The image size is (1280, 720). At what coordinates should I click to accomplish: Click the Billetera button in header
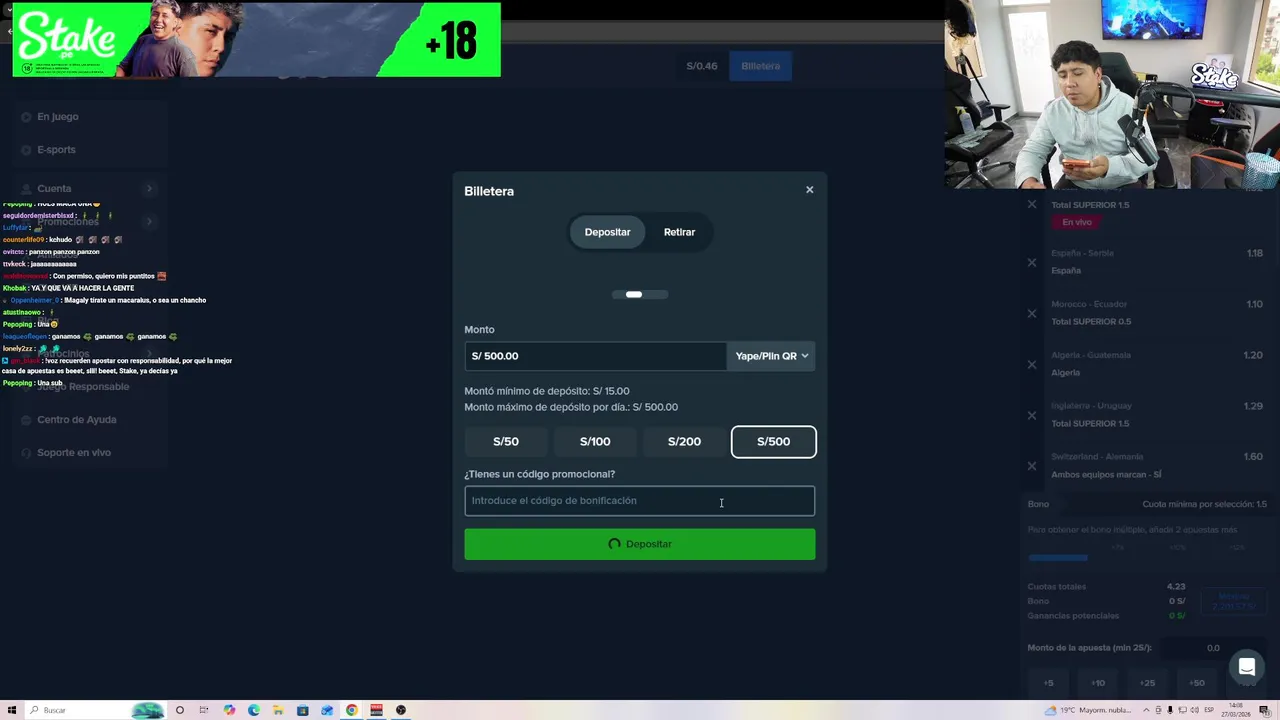pyautogui.click(x=760, y=66)
